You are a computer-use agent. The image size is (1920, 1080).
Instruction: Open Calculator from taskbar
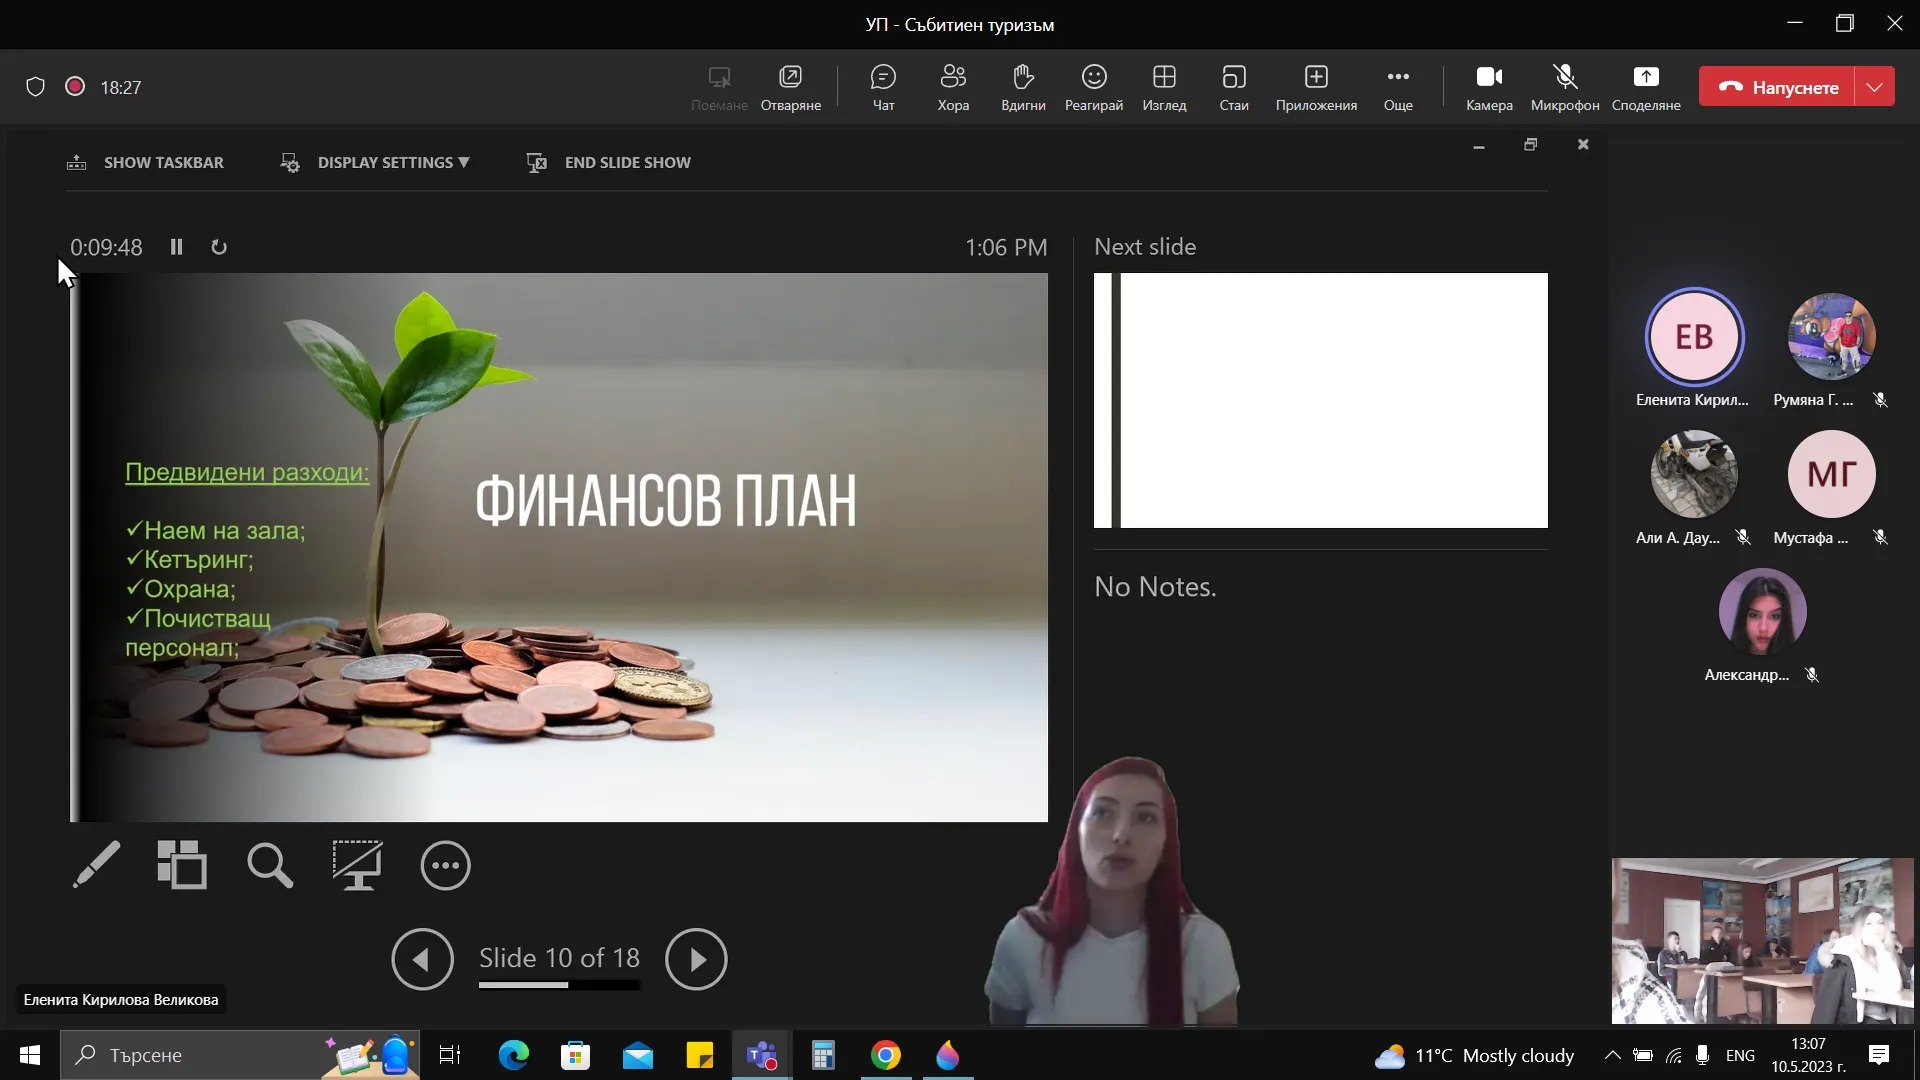823,1055
